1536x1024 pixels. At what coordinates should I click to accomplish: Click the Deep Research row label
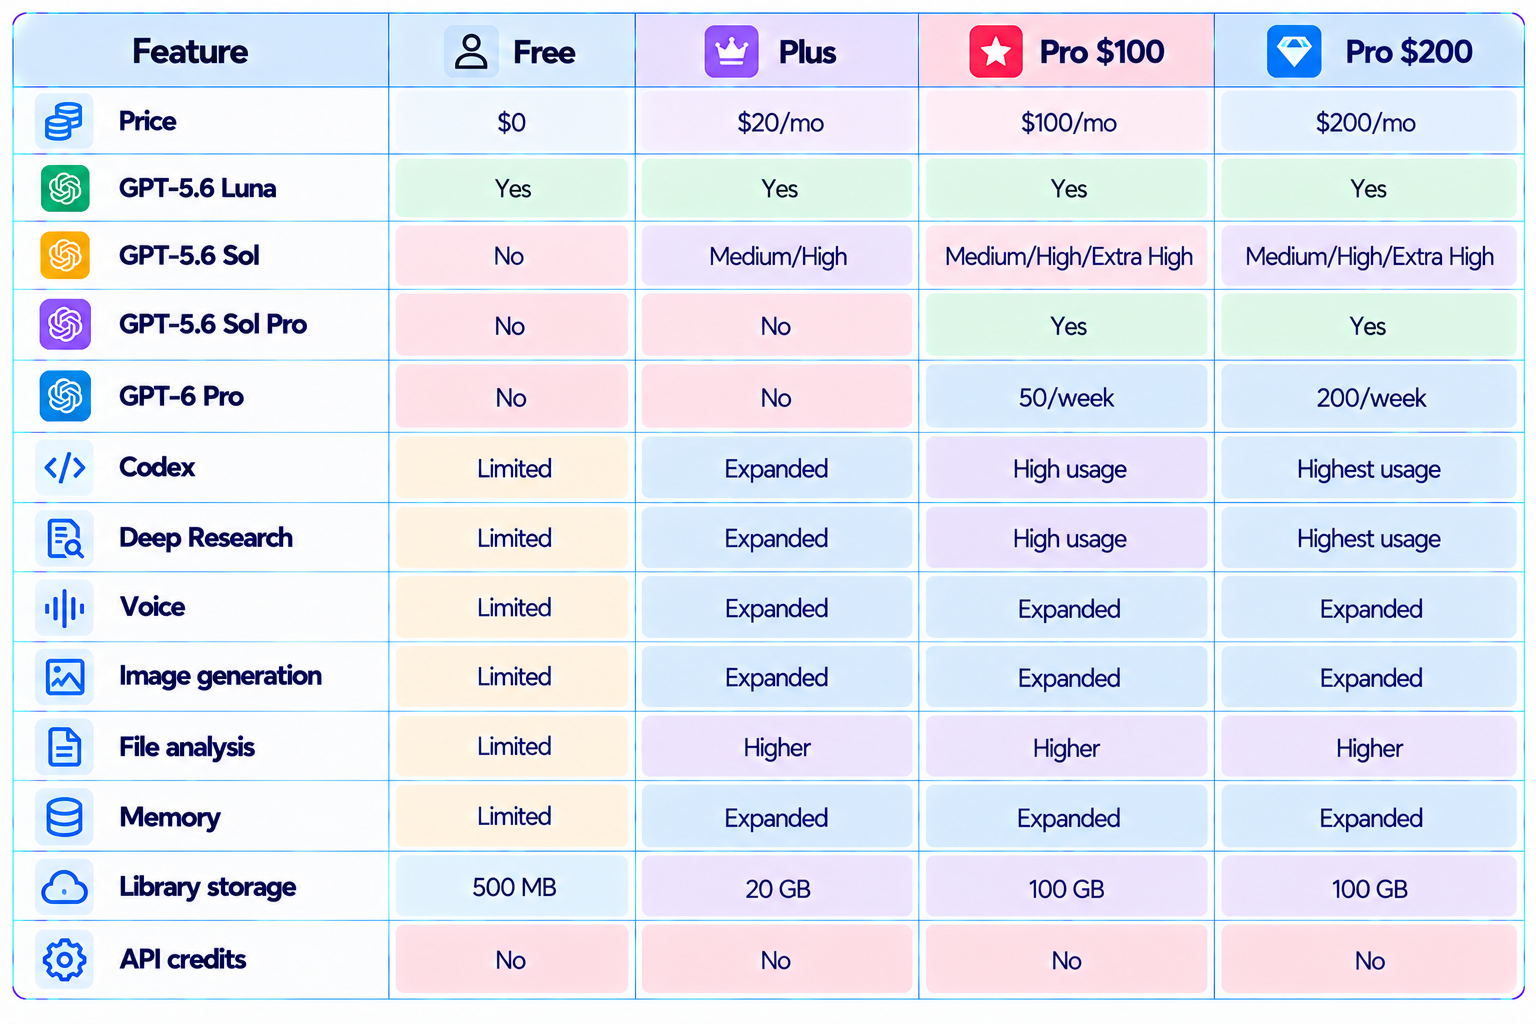(x=205, y=538)
